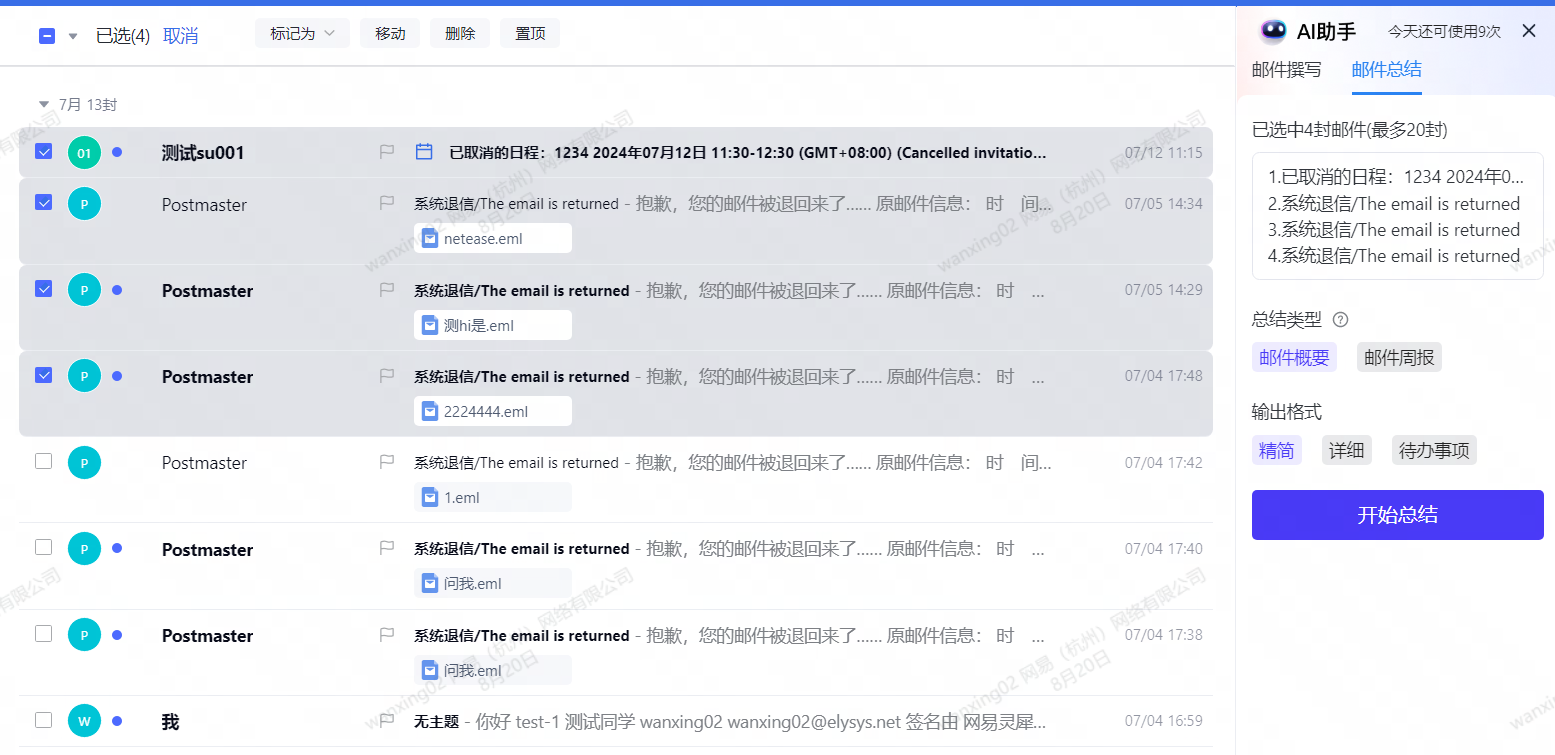Screen dimensions: 1555x755
Task: Select the 邮件概要 summary type
Action: (1294, 357)
